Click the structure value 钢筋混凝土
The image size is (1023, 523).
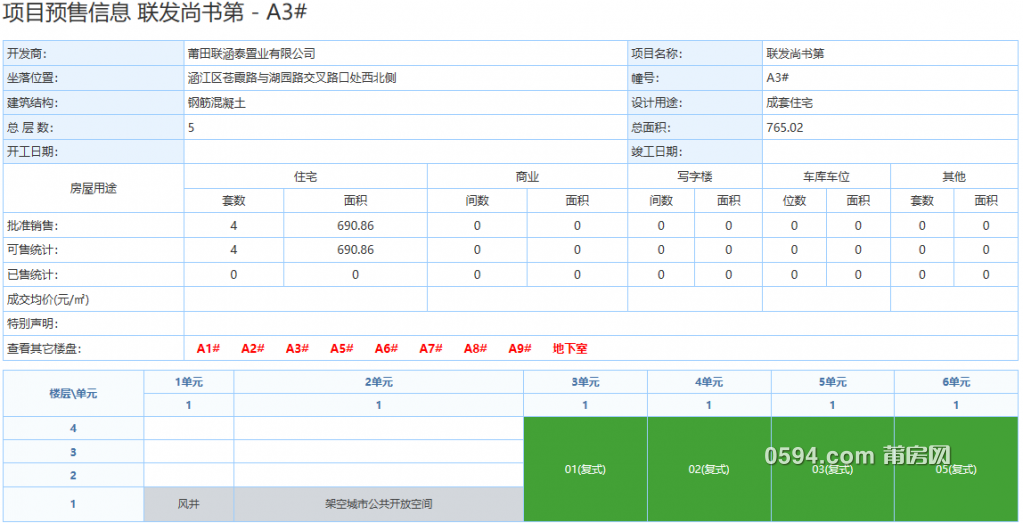(x=217, y=103)
